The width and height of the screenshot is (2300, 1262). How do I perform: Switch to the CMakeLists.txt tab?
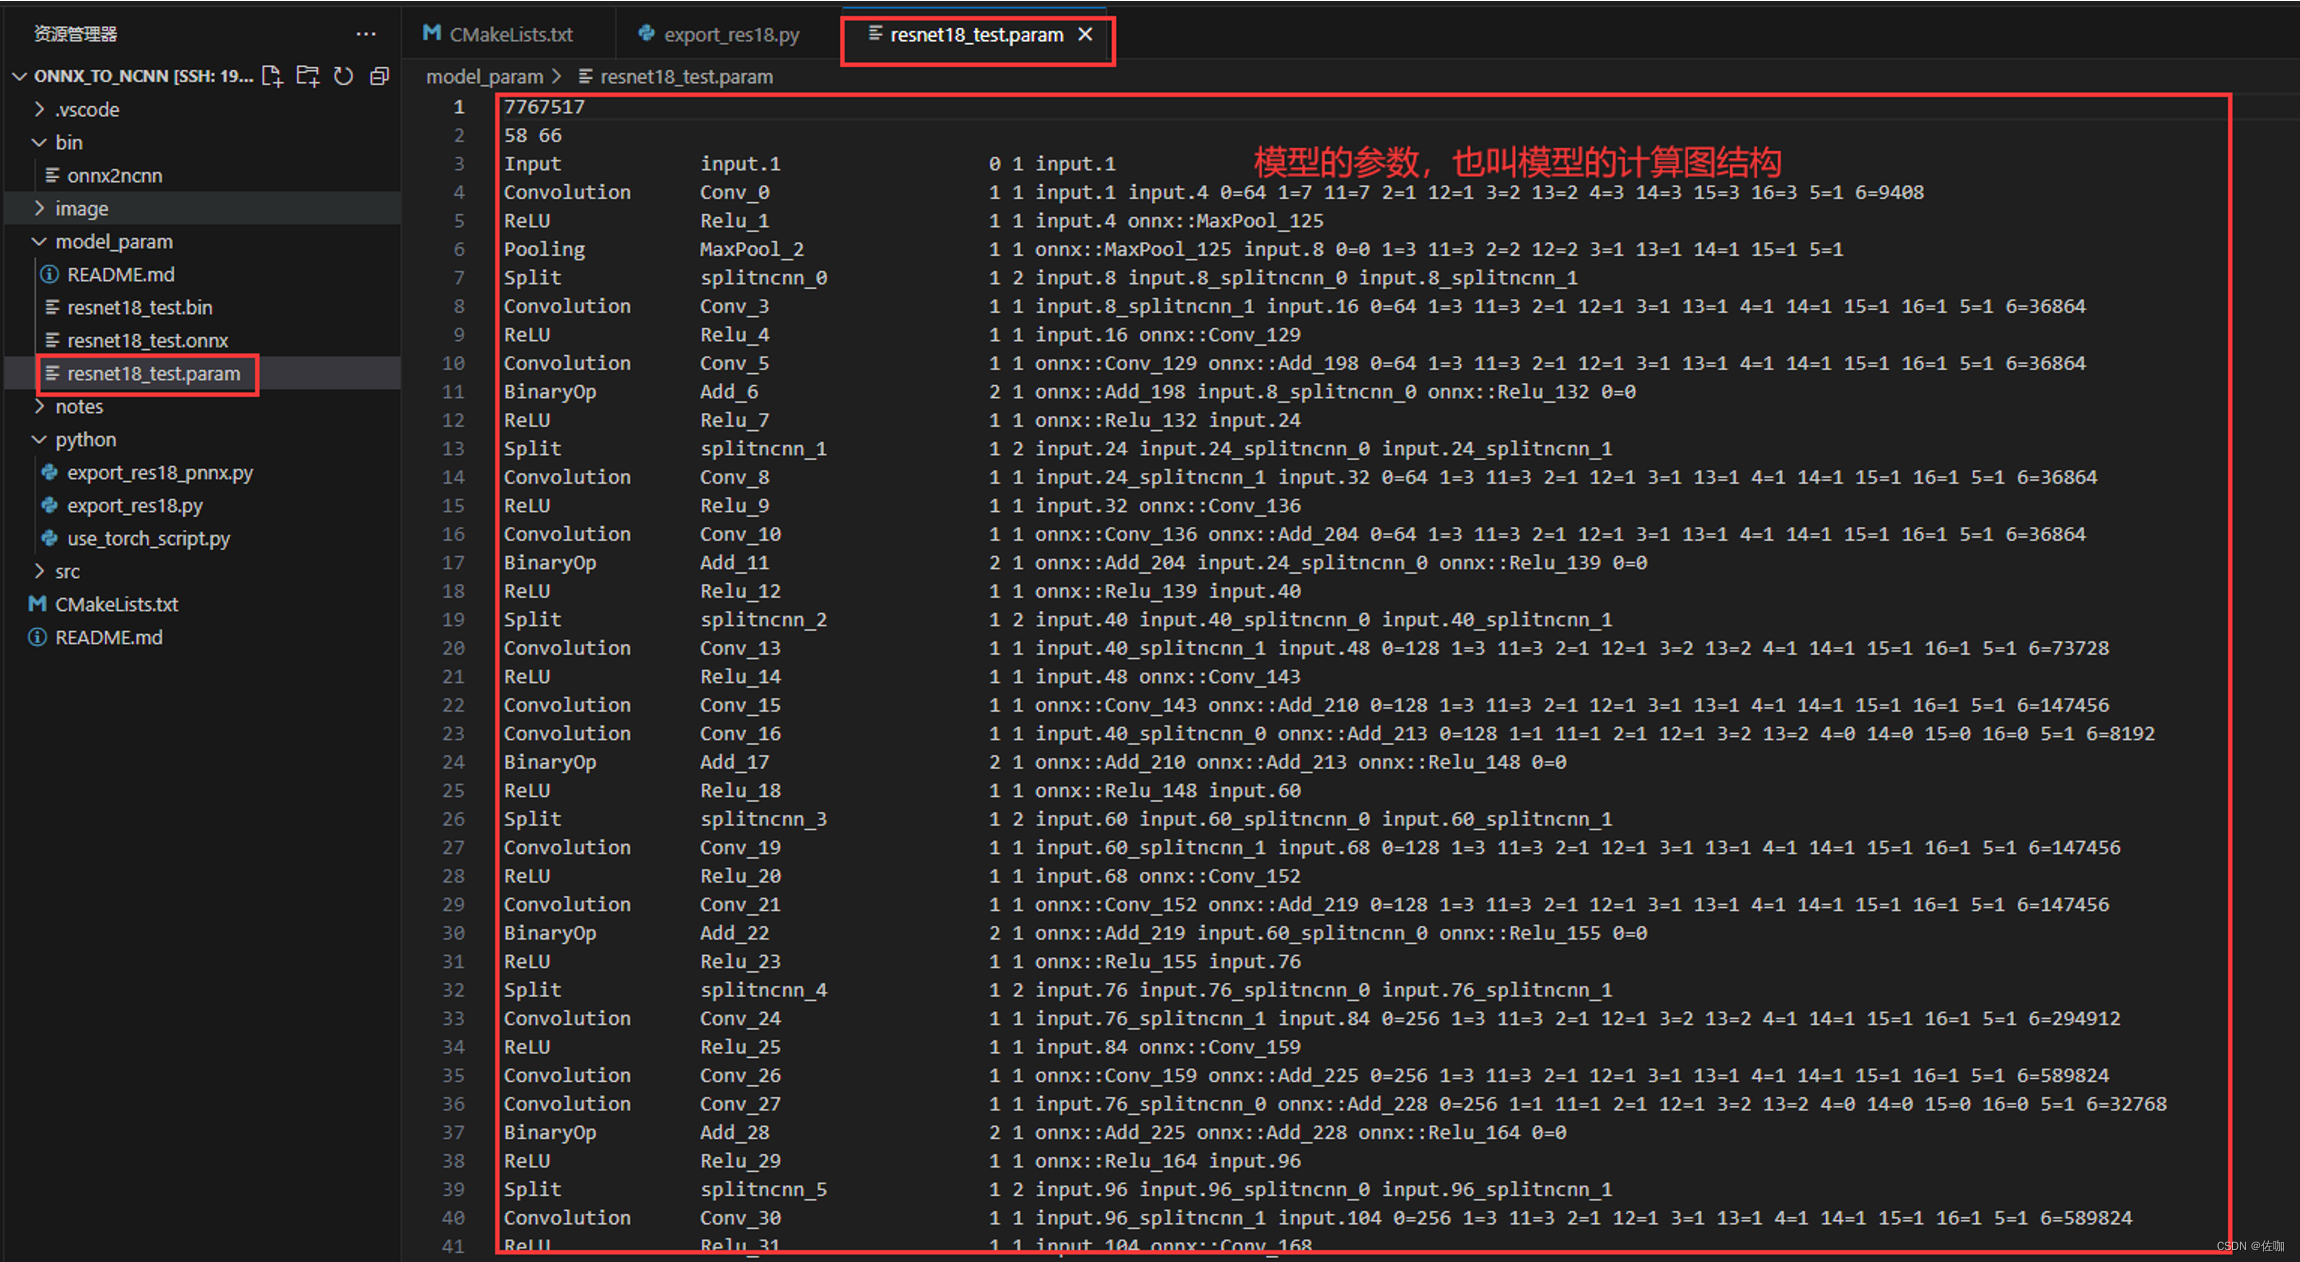coord(511,35)
